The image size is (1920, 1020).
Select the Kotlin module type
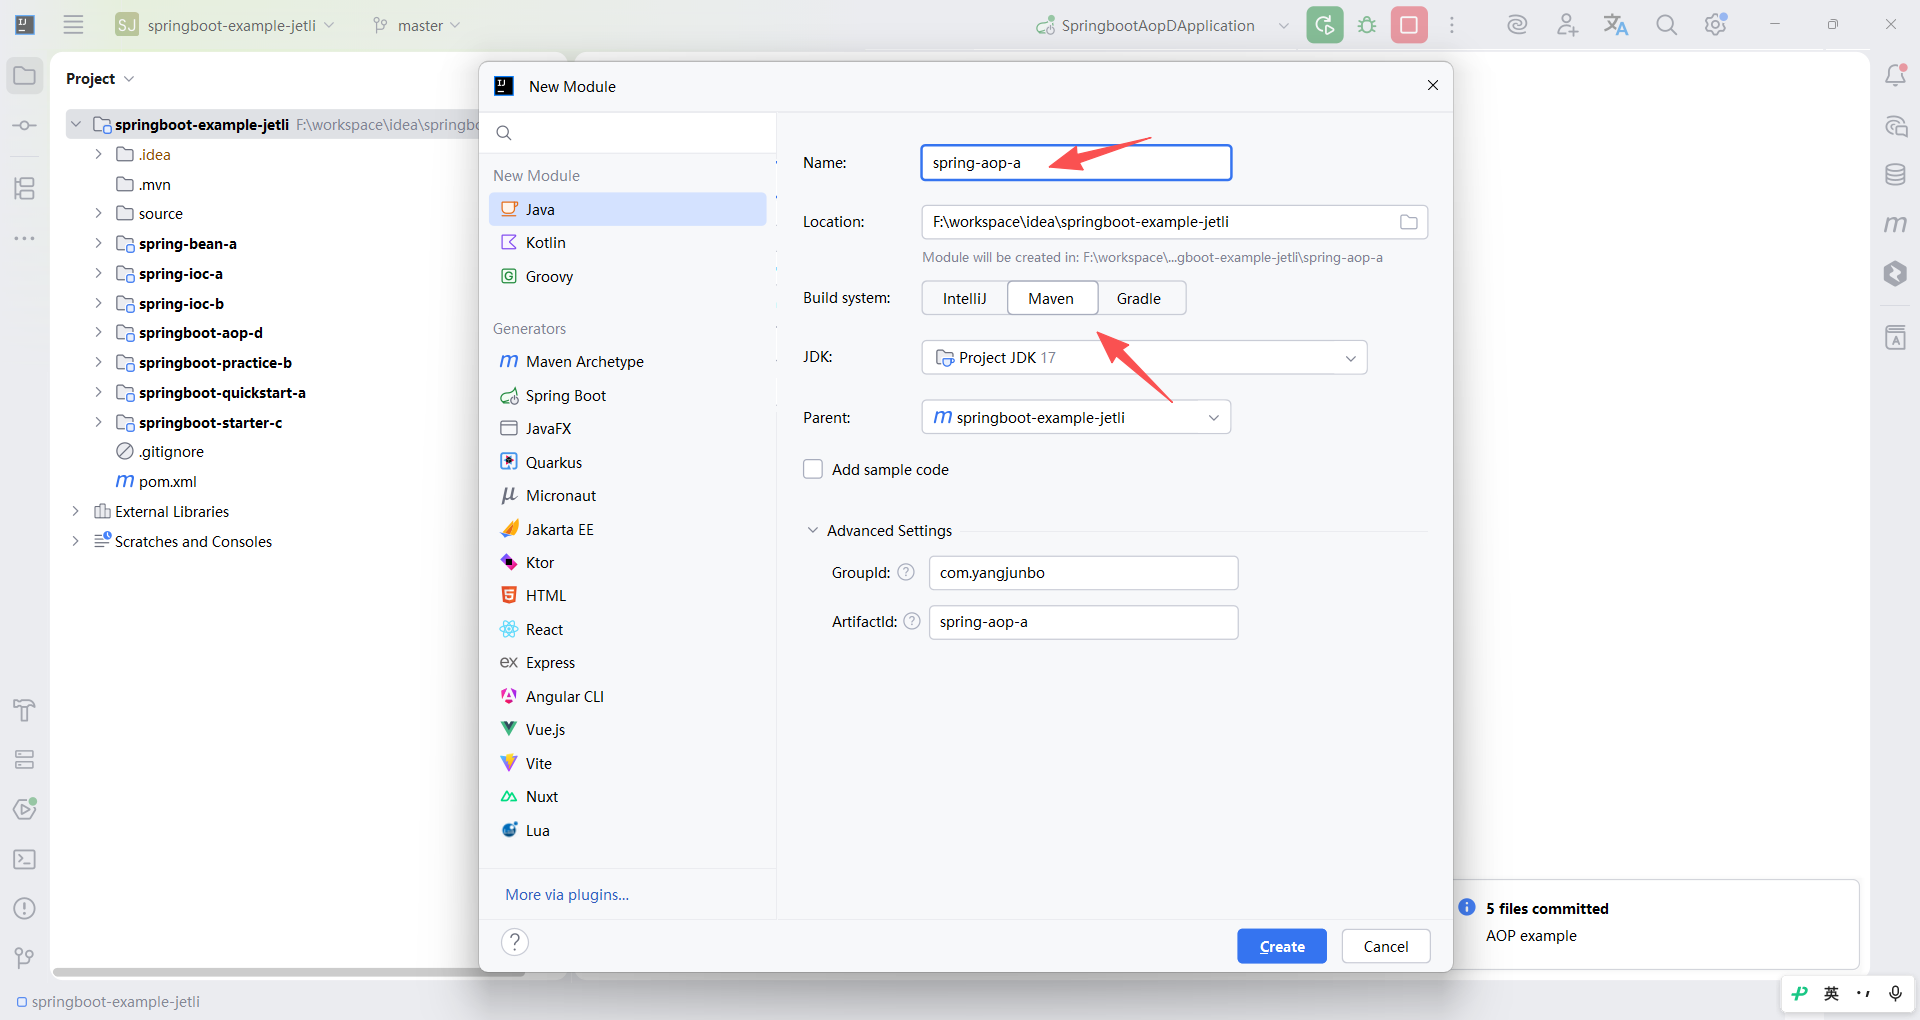coord(628,243)
